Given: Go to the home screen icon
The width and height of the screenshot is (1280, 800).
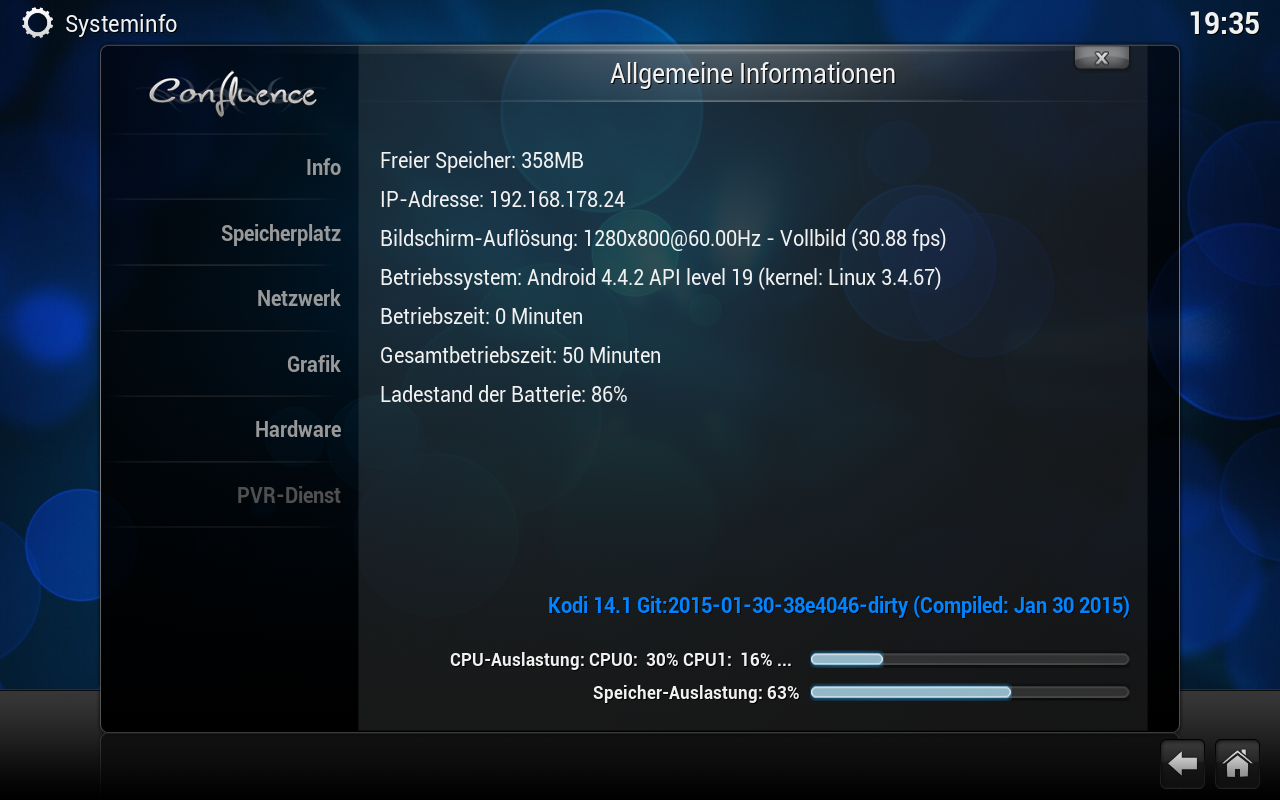Looking at the screenshot, I should coord(1237,764).
